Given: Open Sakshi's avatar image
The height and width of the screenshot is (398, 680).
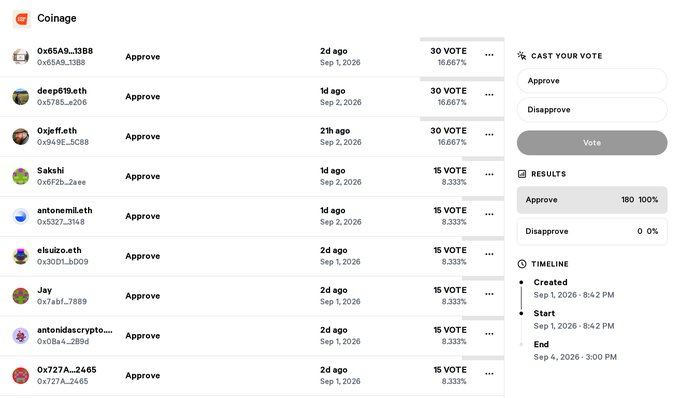Looking at the screenshot, I should click(20, 176).
